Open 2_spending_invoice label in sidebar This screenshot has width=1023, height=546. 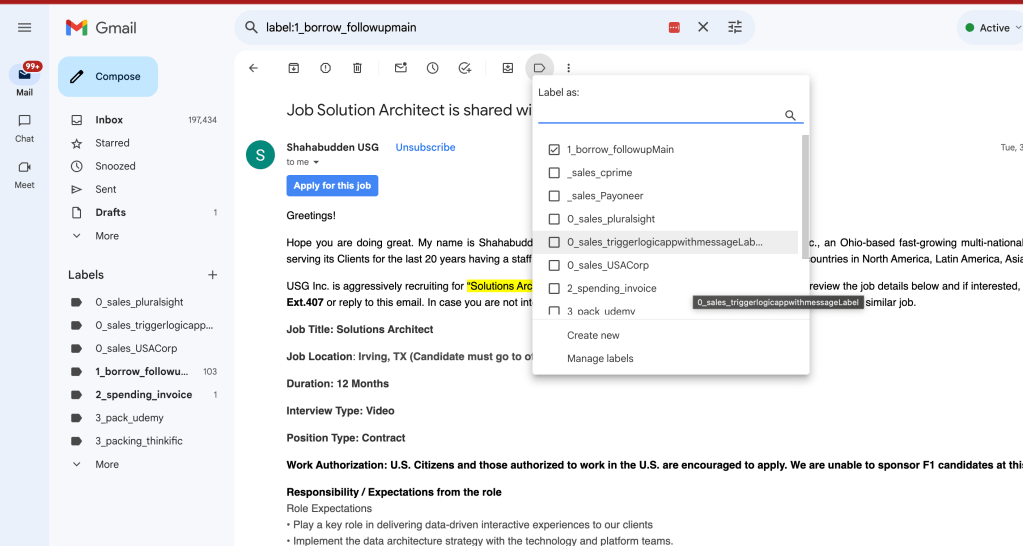coord(143,395)
